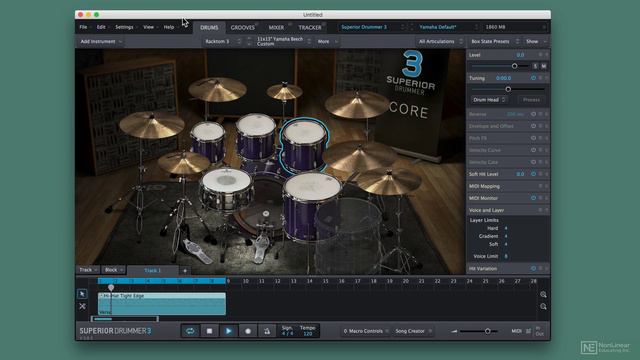640x360 pixels.
Task: Open the Drum Head dropdown
Action: [x=489, y=100]
